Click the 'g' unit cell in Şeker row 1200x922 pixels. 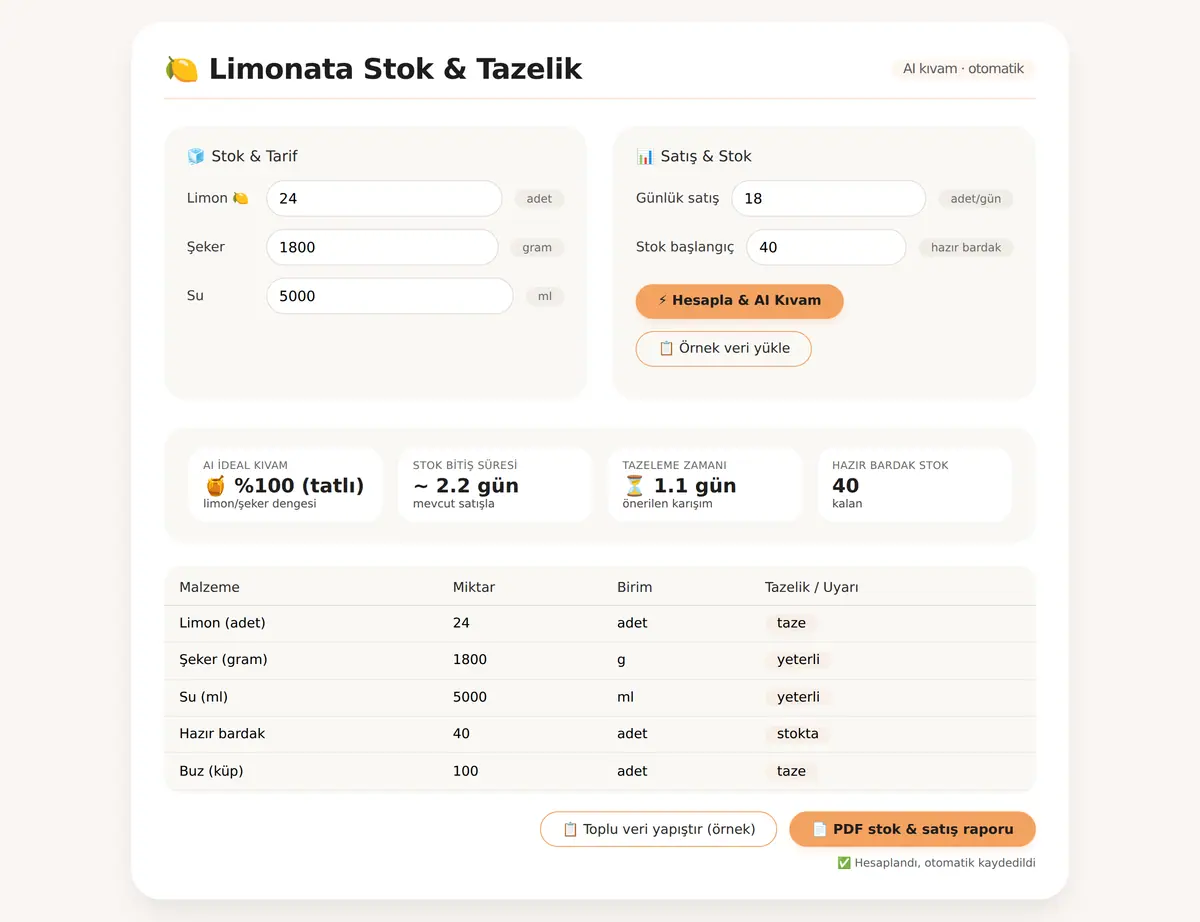coord(621,660)
